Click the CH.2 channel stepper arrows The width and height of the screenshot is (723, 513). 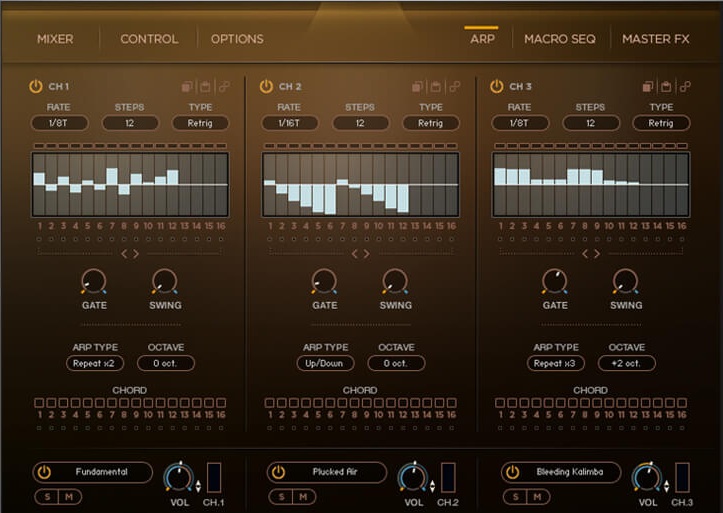[433, 486]
